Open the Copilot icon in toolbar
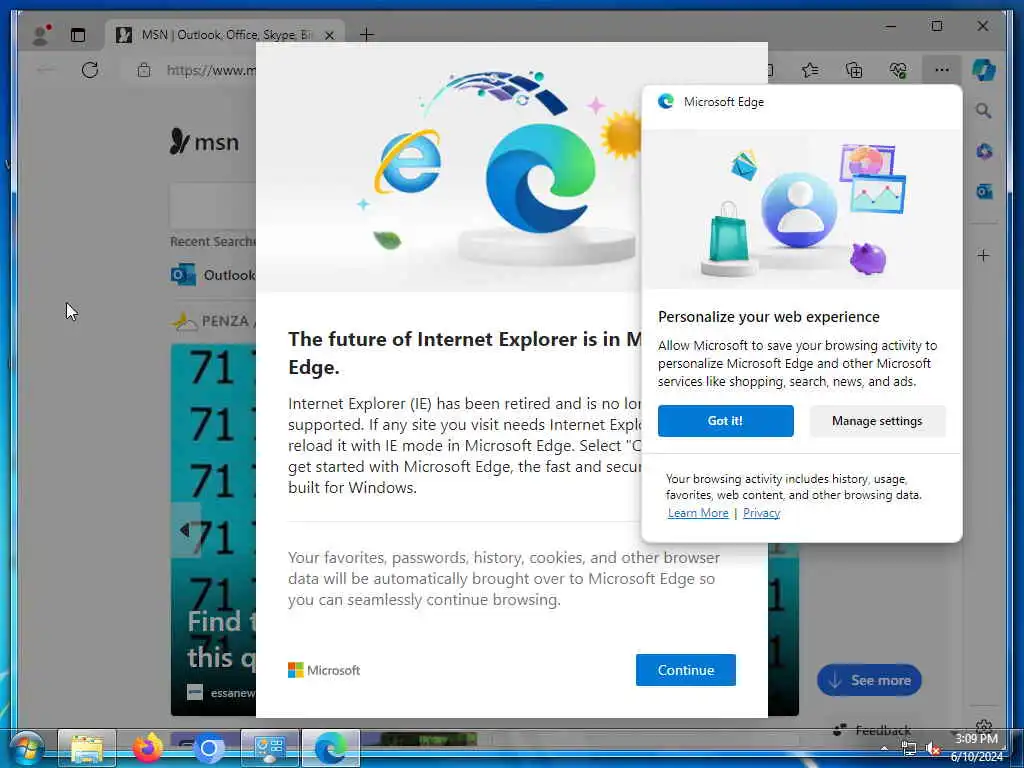Viewport: 1024px width, 768px height. point(983,70)
